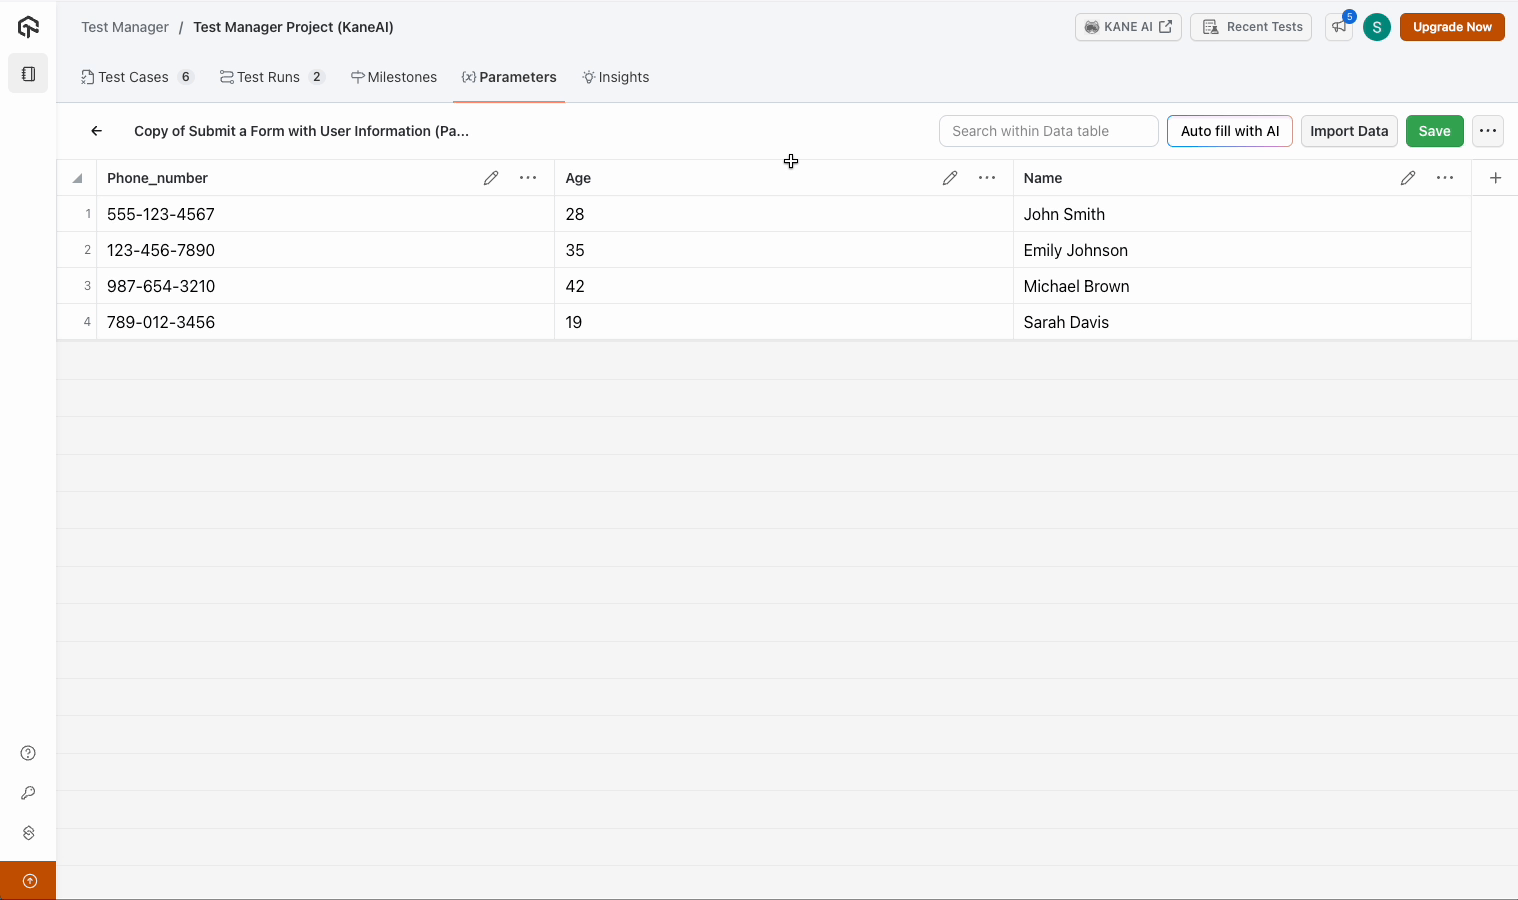Open more options next to Save button
This screenshot has width=1518, height=900.
coord(1487,131)
